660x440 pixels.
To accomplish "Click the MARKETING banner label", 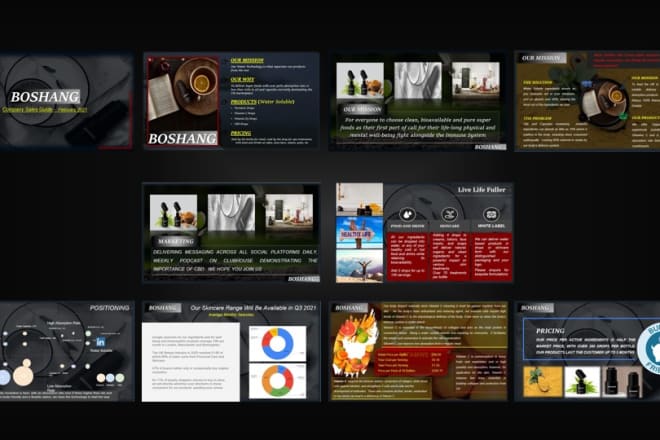I will 176,242.
